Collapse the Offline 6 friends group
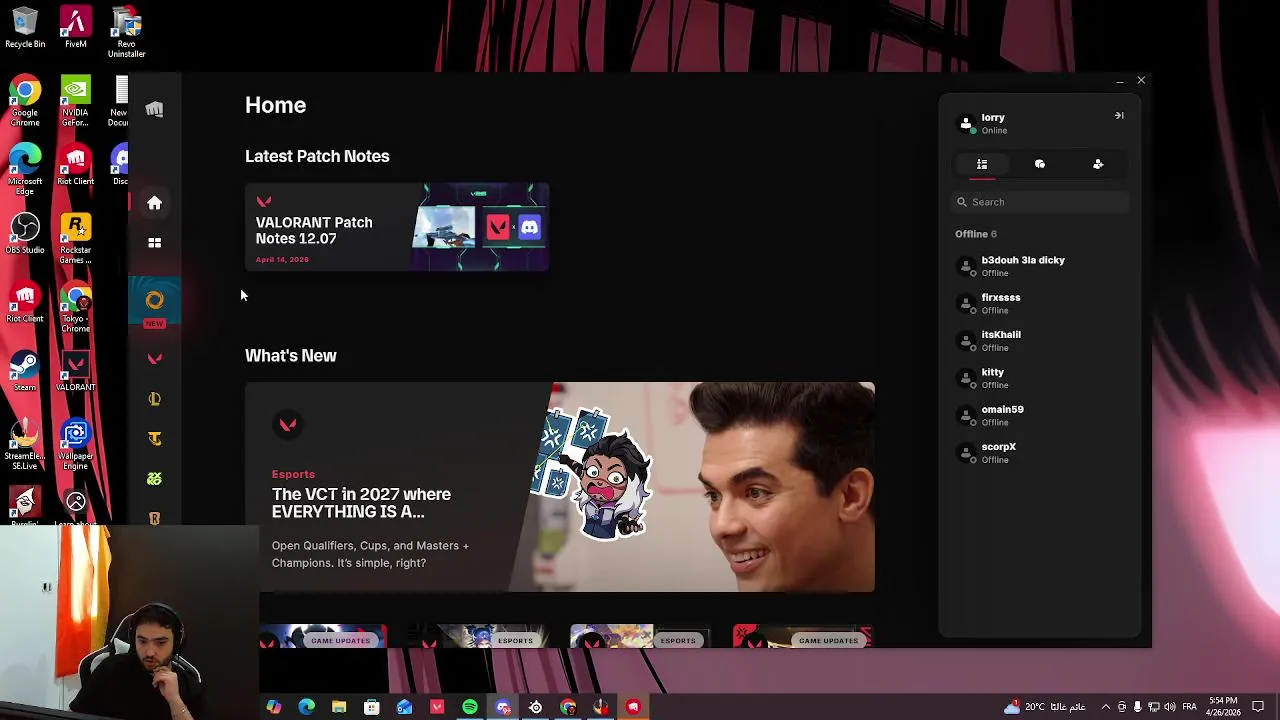This screenshot has width=1280, height=720. click(976, 234)
